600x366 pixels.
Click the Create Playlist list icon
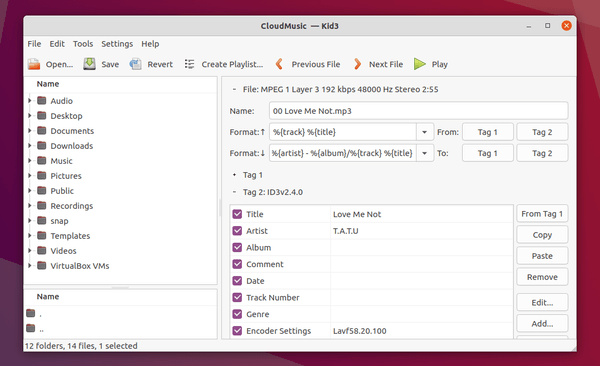[189, 64]
